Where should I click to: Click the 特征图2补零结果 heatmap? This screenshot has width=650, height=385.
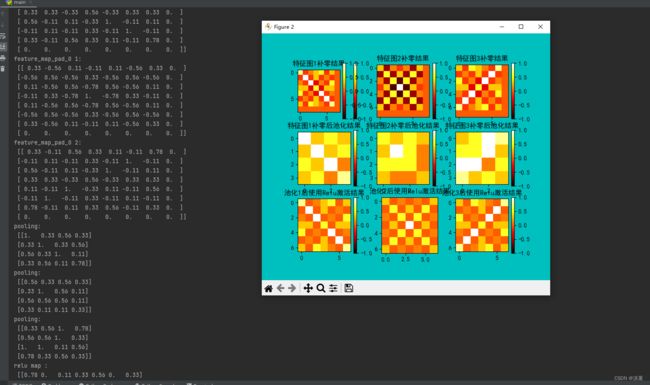403,91
